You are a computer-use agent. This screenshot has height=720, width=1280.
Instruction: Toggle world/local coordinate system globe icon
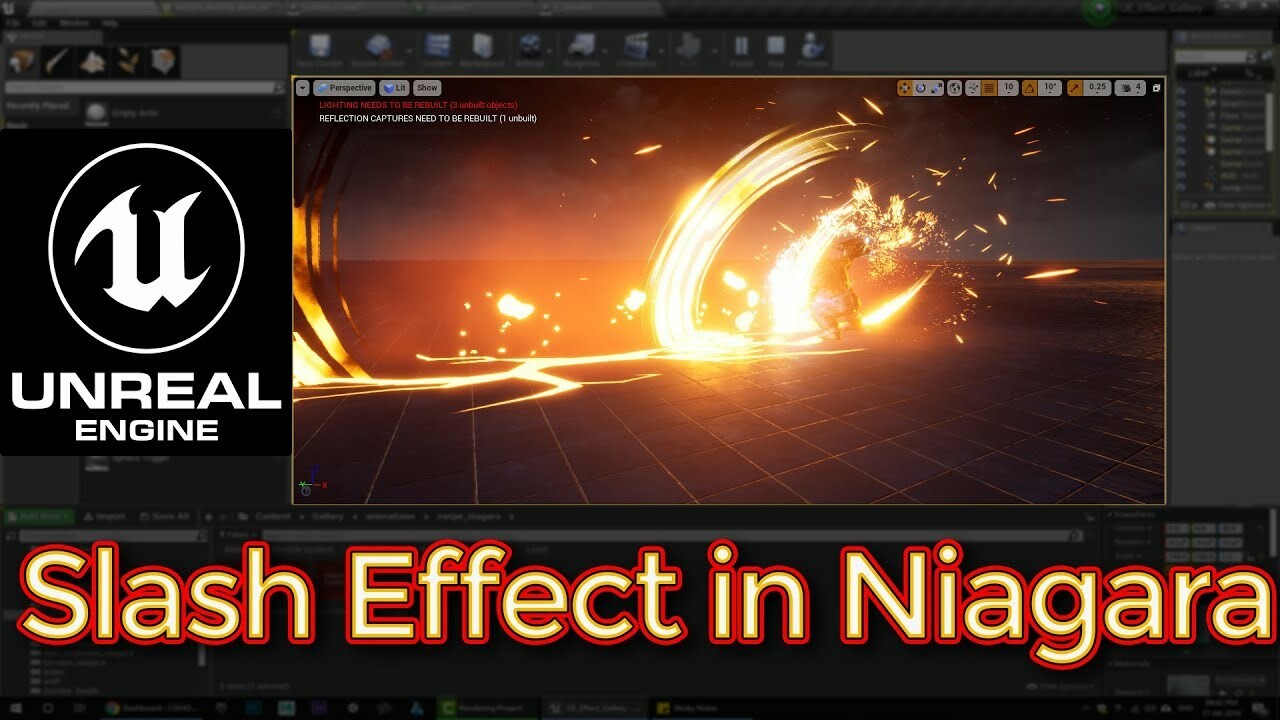coord(955,88)
